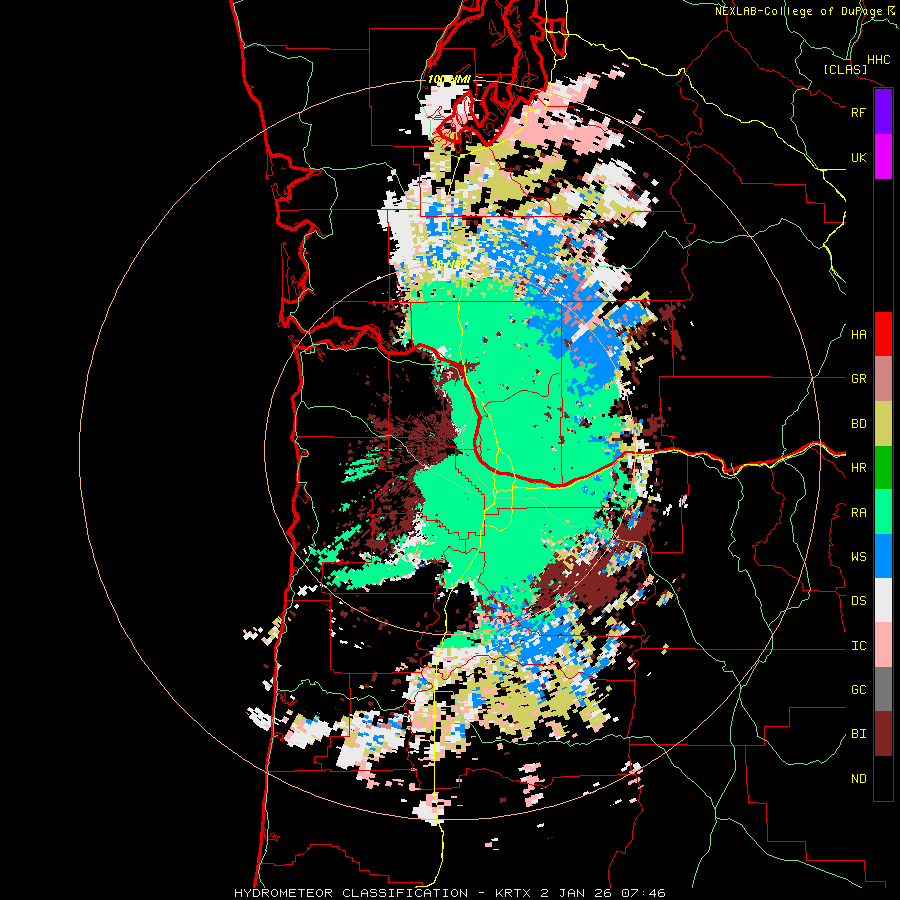Screen dimensions: 900x900
Task: Click the UK legend label
Action: pos(858,157)
